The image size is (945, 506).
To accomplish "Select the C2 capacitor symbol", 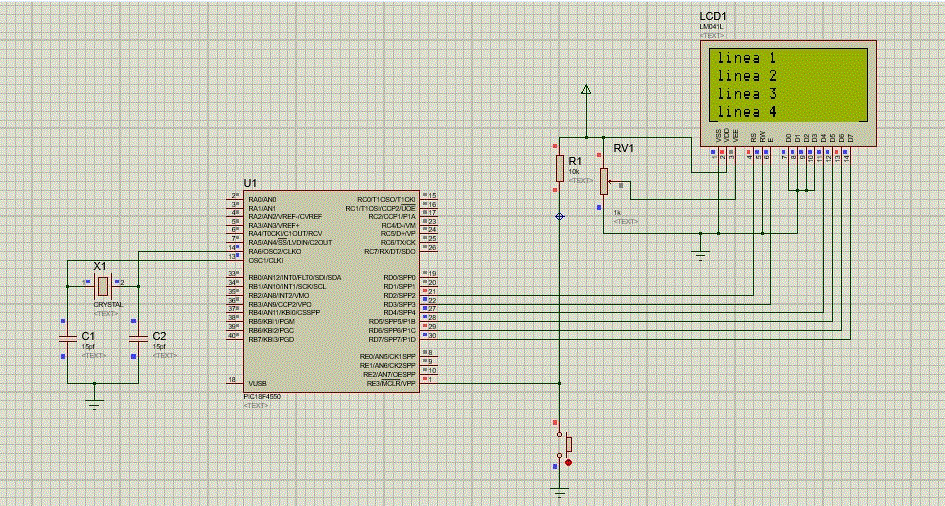I will tap(139, 339).
